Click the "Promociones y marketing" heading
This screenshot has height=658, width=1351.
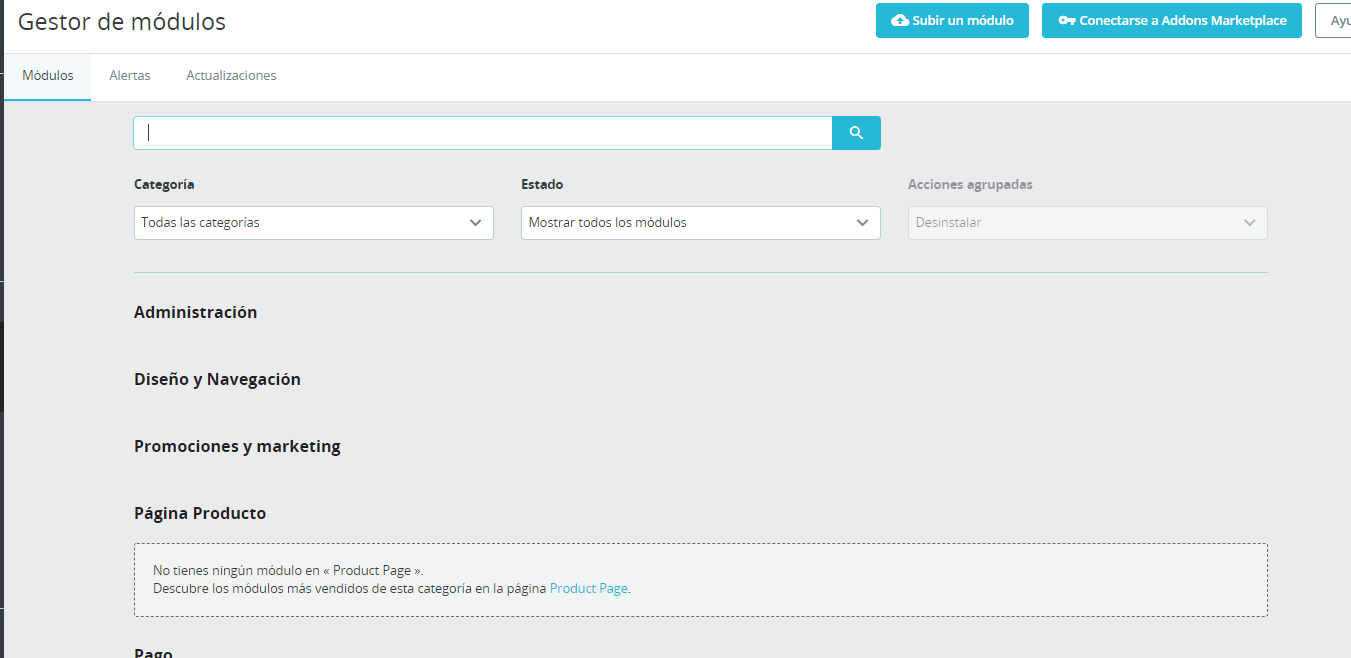coord(237,446)
